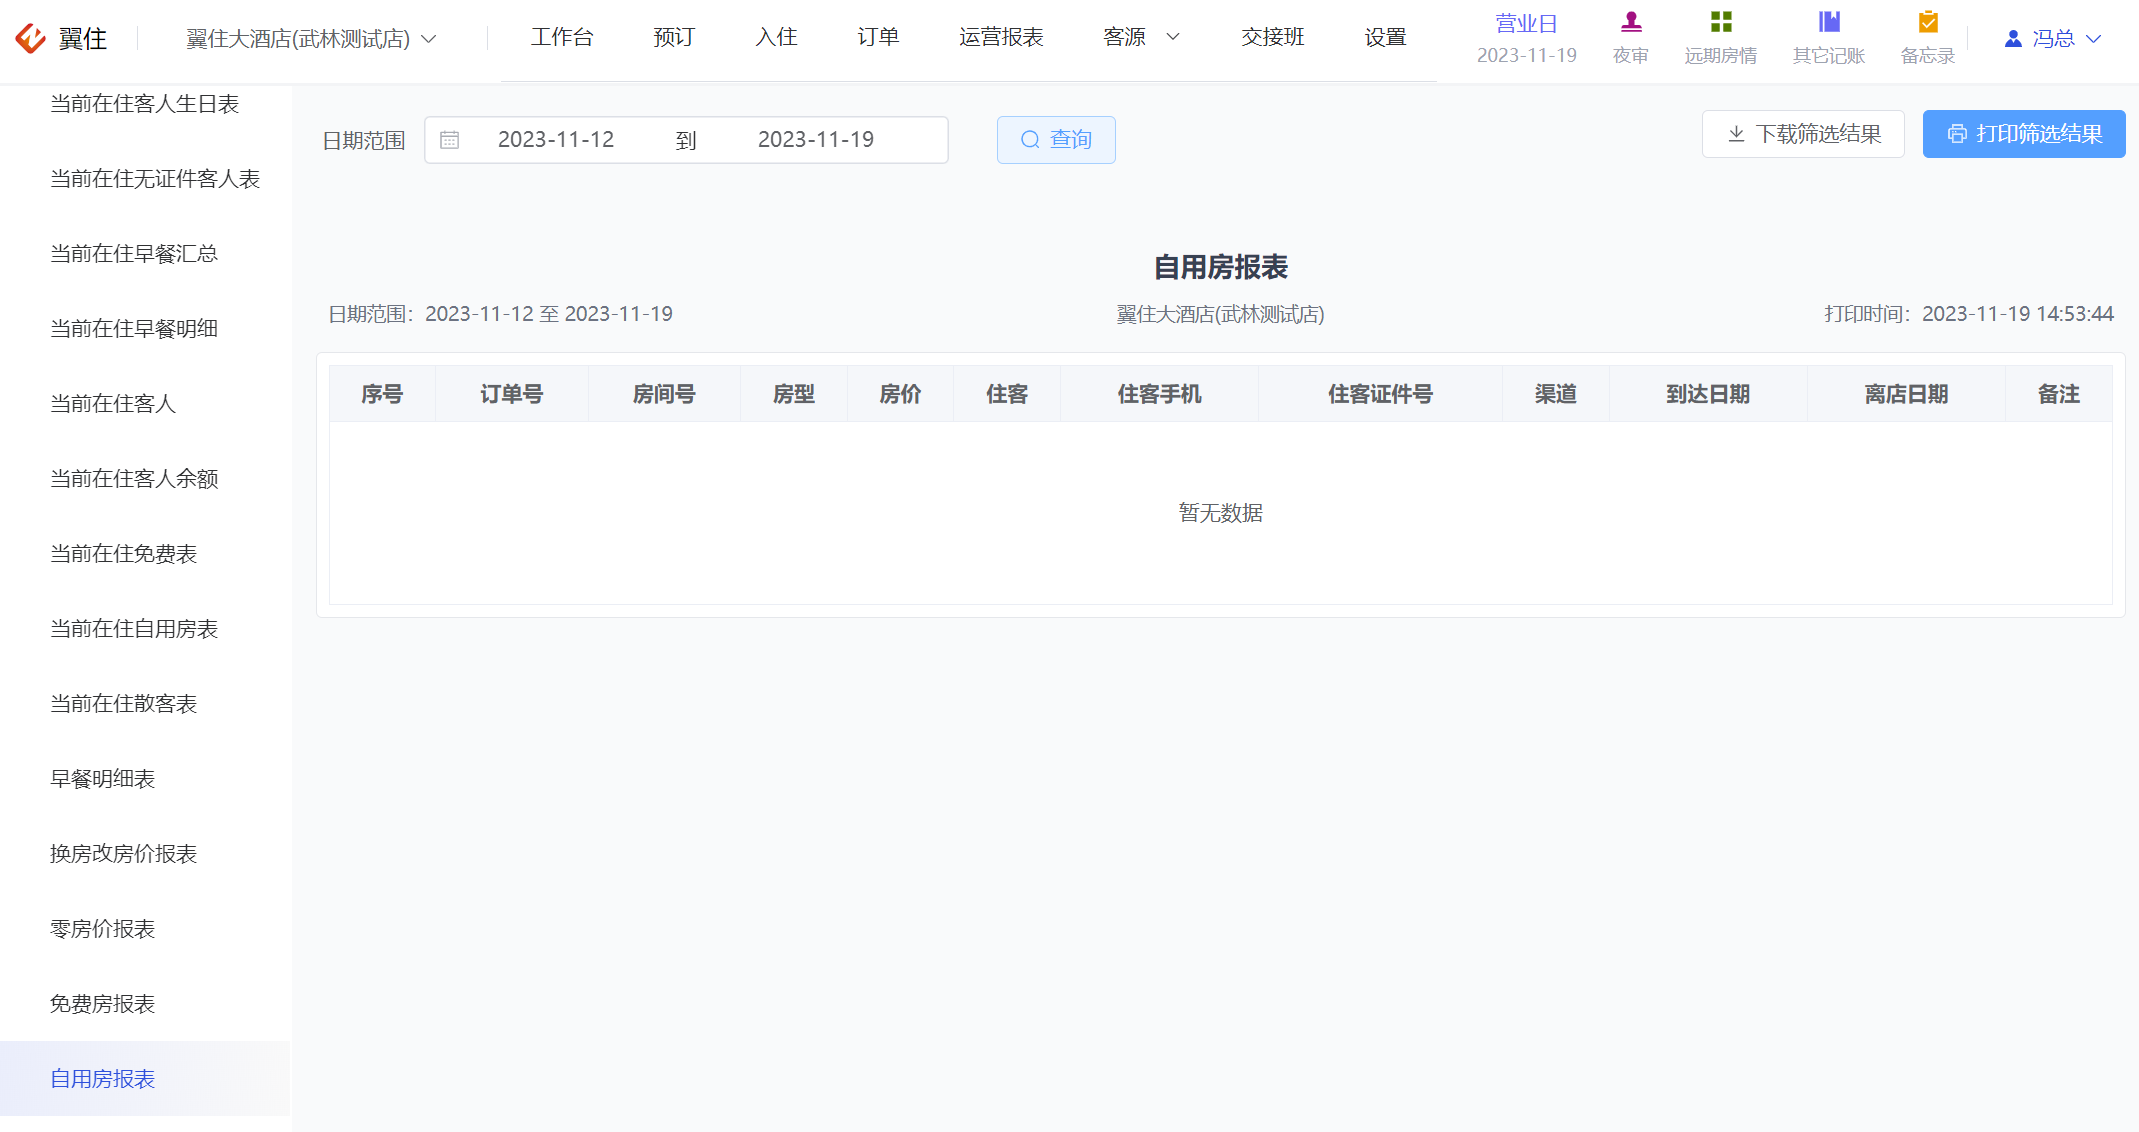Click the 到达日期 column header

(x=1708, y=394)
